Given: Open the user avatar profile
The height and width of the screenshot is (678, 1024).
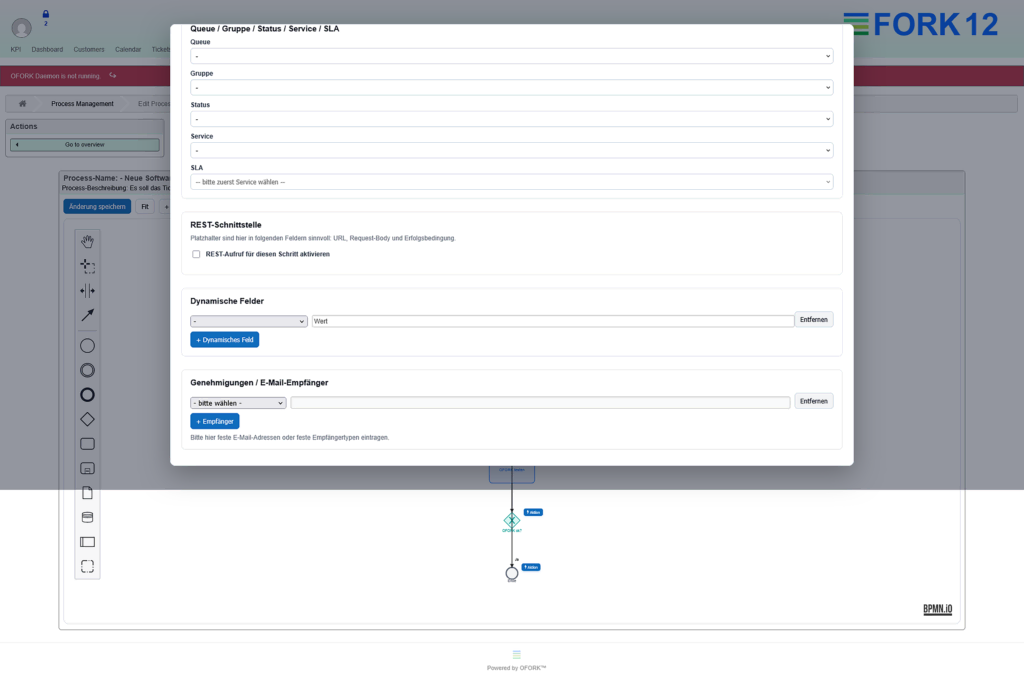Looking at the screenshot, I should [x=22, y=27].
